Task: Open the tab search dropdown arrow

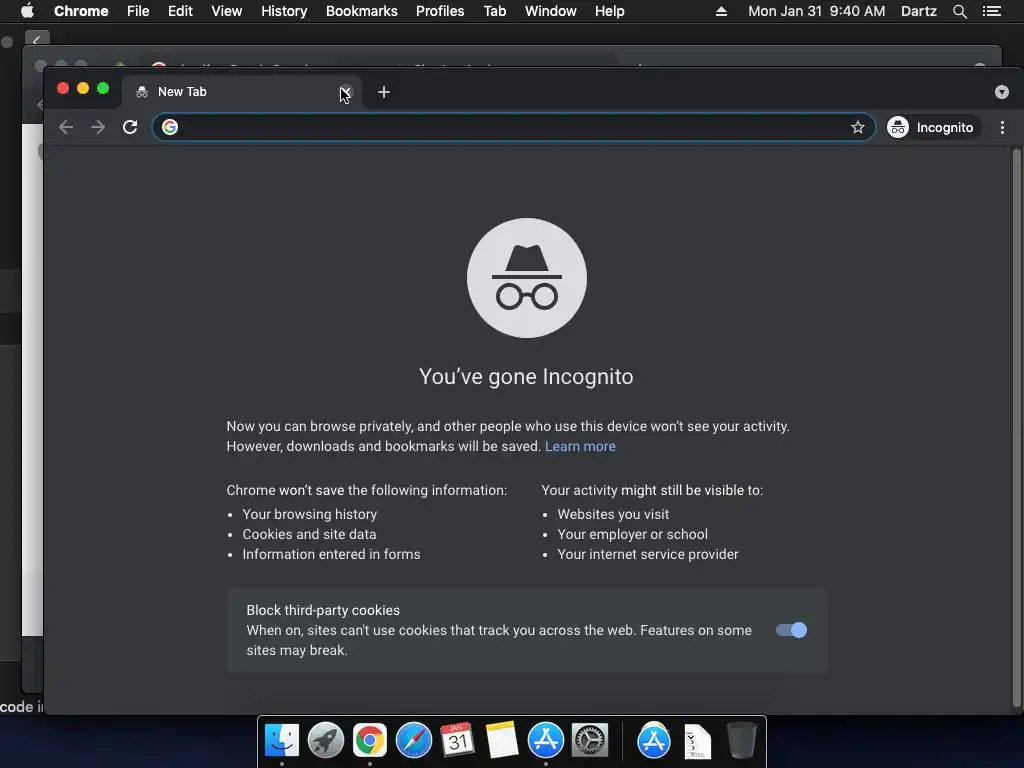Action: pos(1002,92)
